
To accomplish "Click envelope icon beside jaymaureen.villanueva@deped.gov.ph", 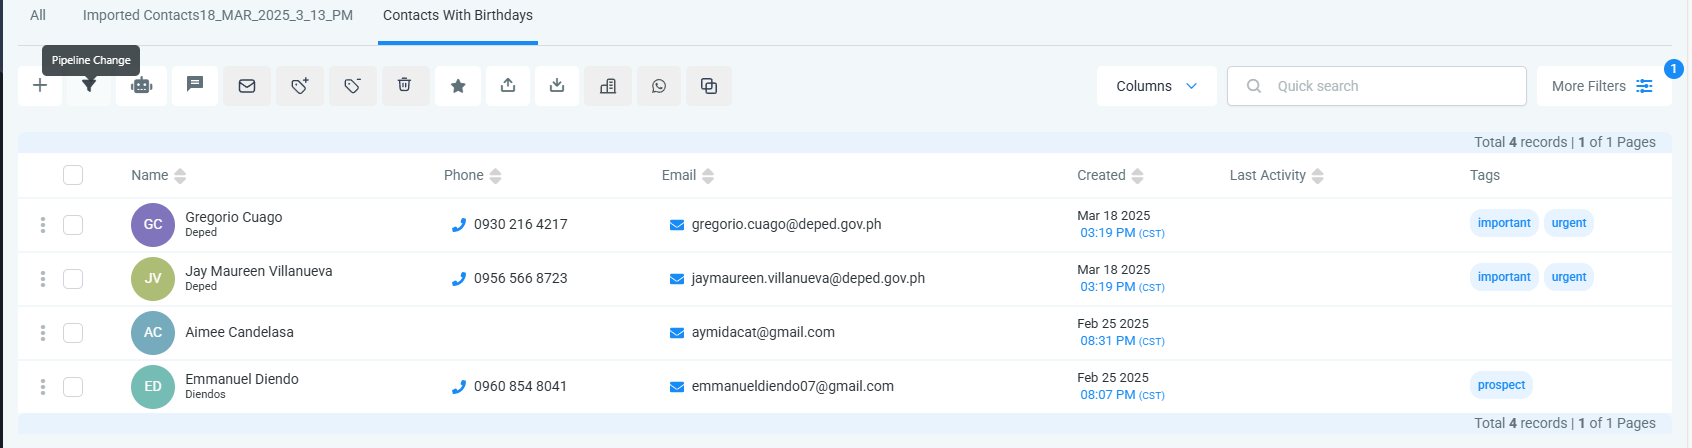I will pos(677,279).
